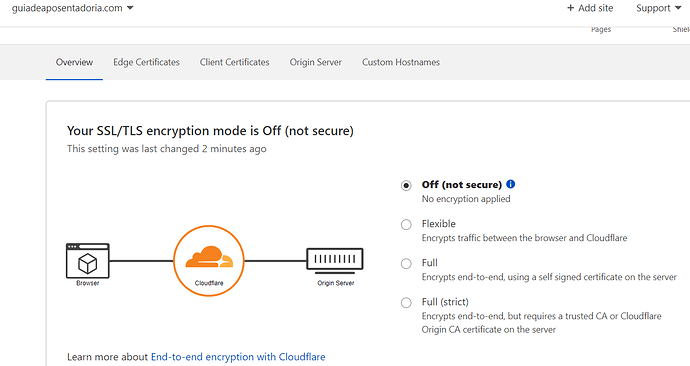Open the guiadeaposentadoria.com site dropdown
Screen dimensions: 690x366
click(73, 8)
